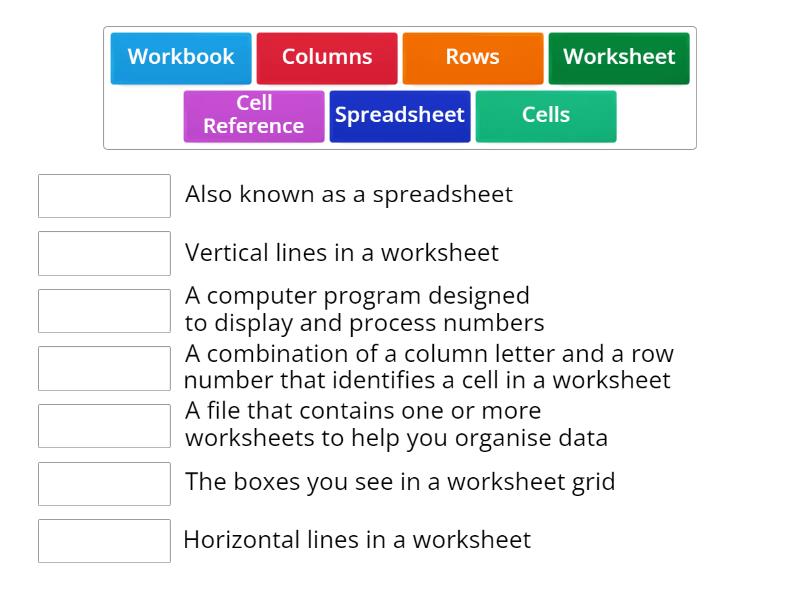The height and width of the screenshot is (600, 800).
Task: Click answer box next to 'A computer program designed'
Action: tap(104, 311)
